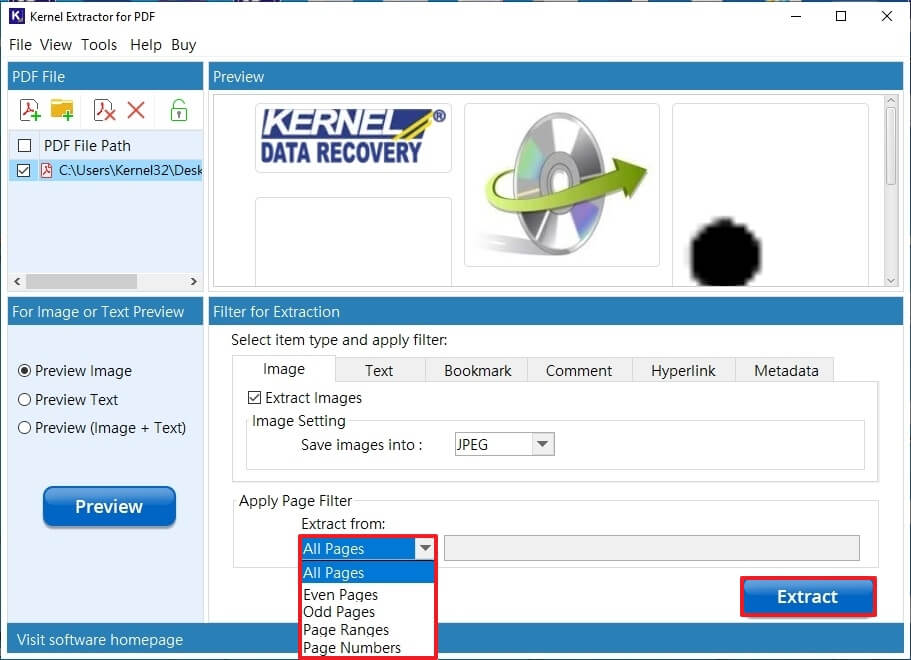Open the Help menu

pos(145,45)
